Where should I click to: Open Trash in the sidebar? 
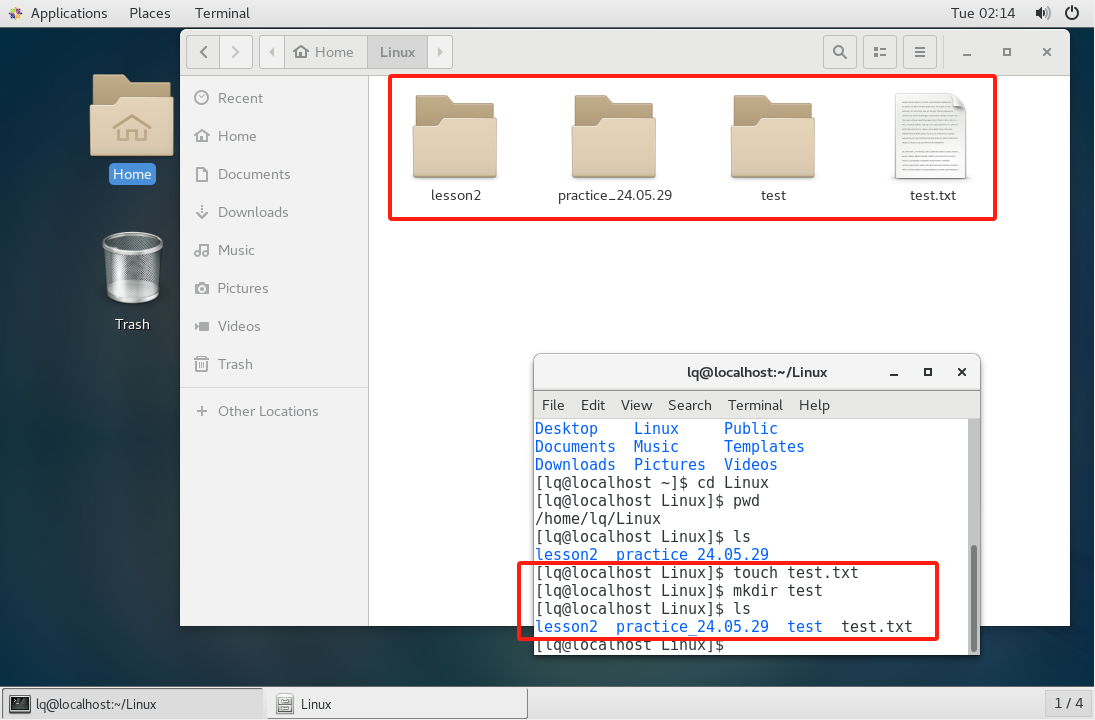[x=274, y=365]
